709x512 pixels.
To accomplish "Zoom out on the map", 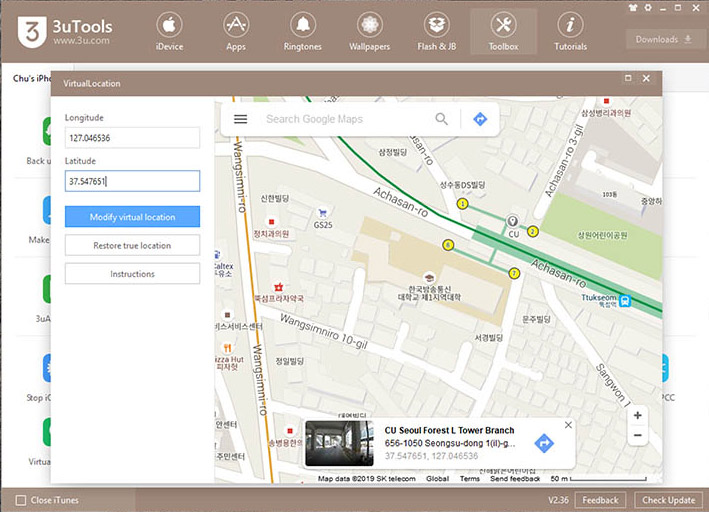I will coord(638,435).
